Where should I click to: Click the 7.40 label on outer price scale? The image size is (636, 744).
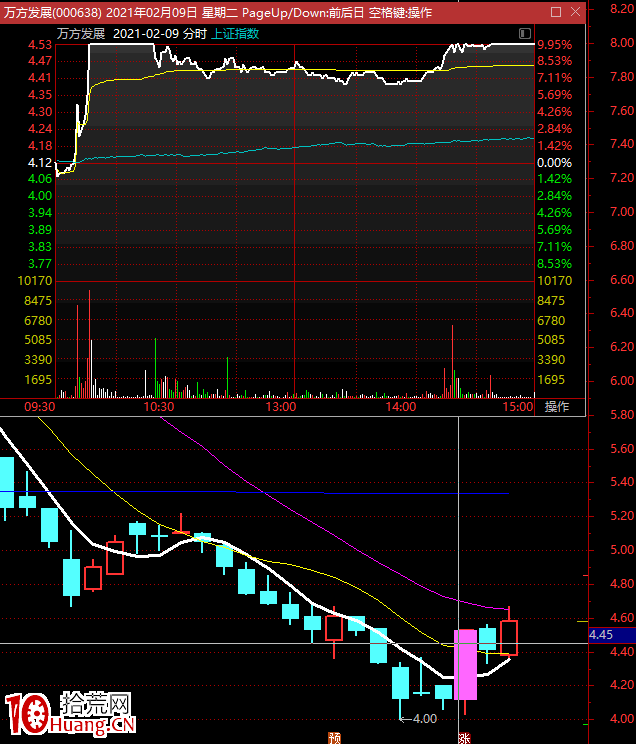pos(622,144)
